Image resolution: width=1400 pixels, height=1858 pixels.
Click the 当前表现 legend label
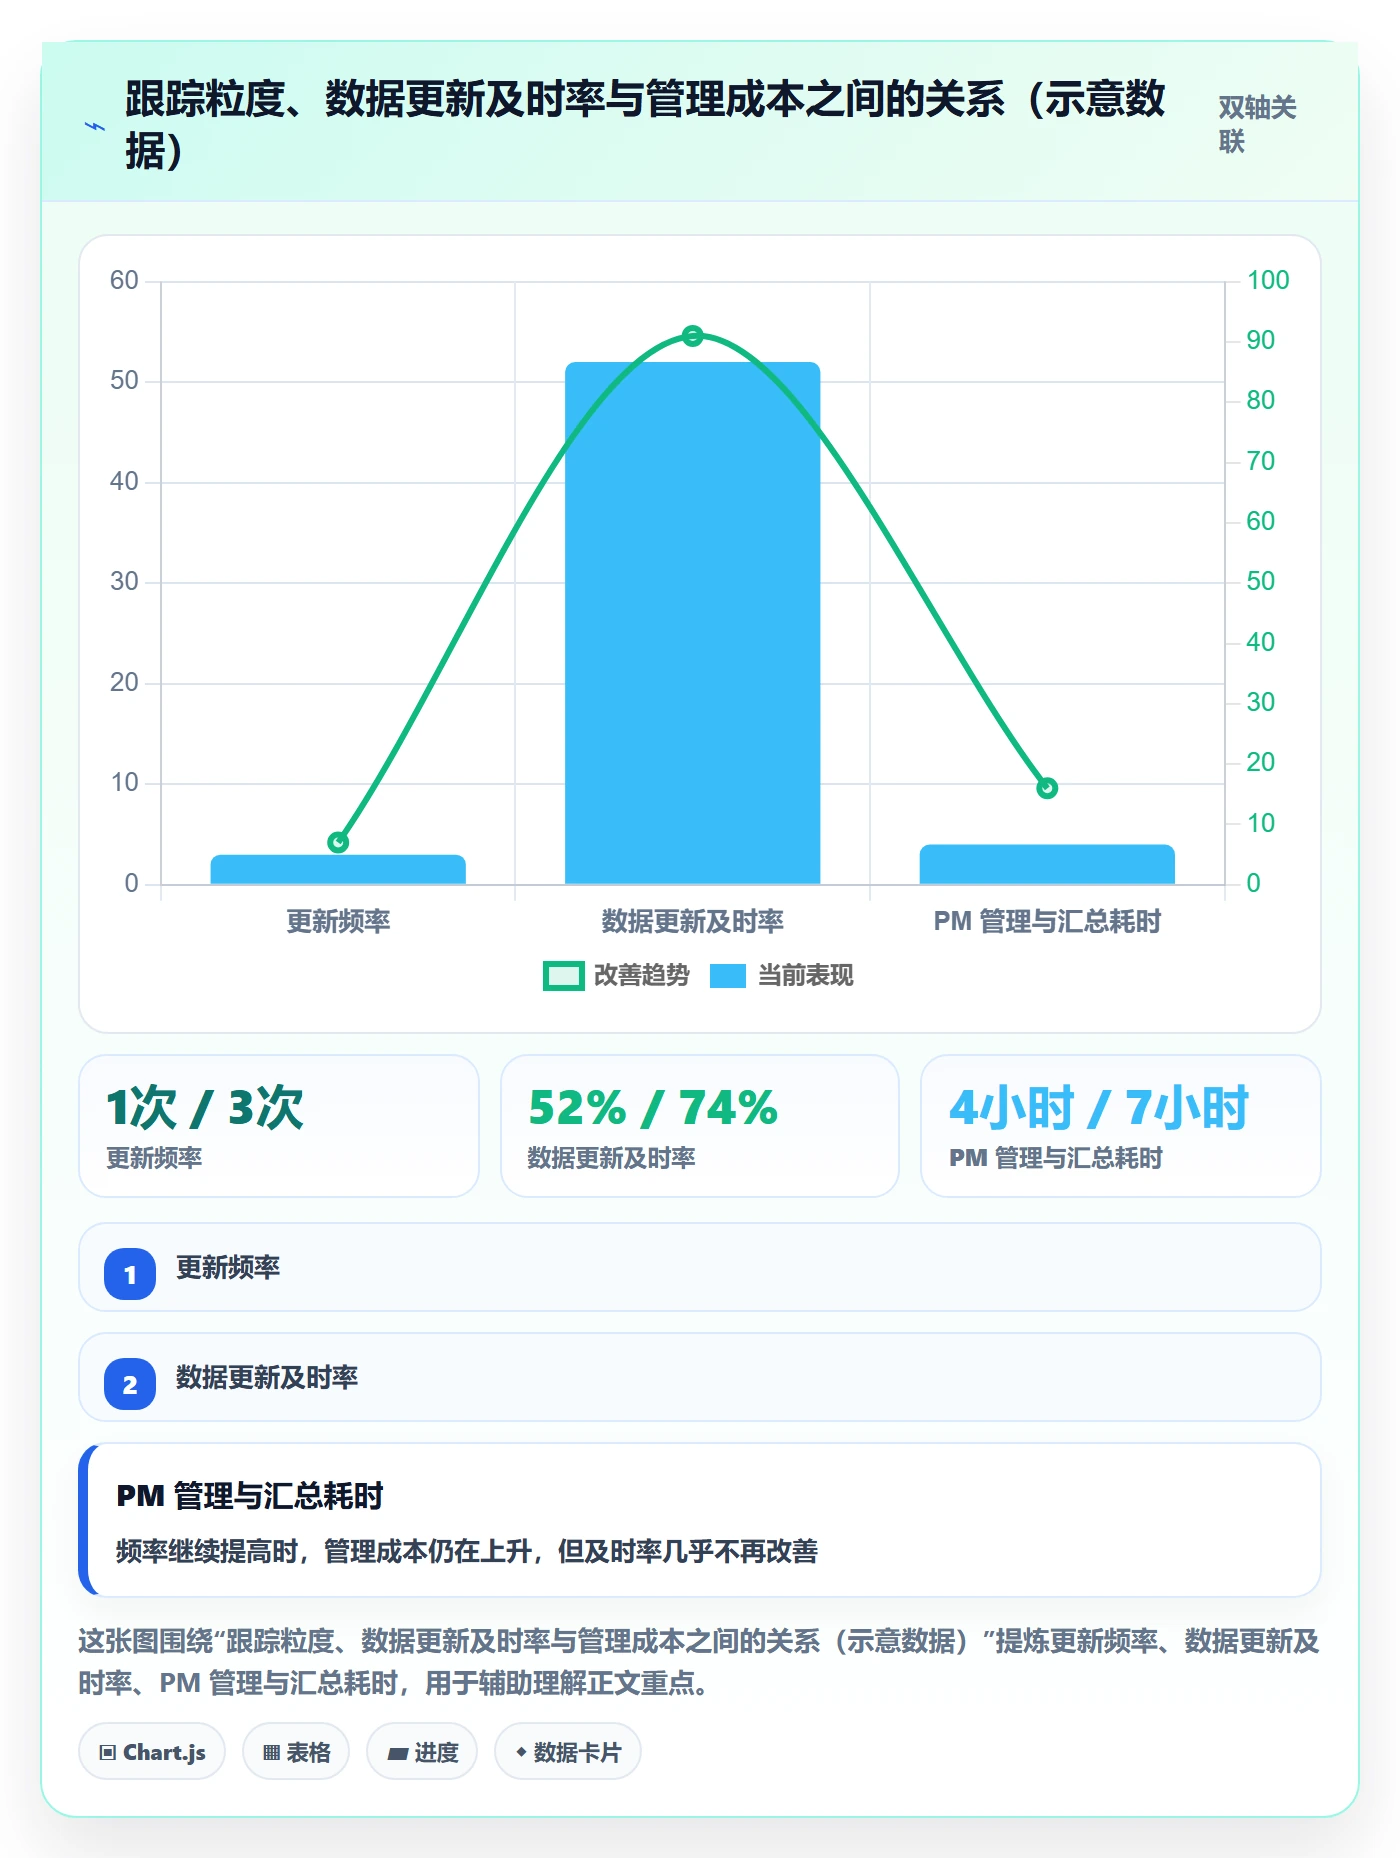pyautogui.click(x=806, y=976)
